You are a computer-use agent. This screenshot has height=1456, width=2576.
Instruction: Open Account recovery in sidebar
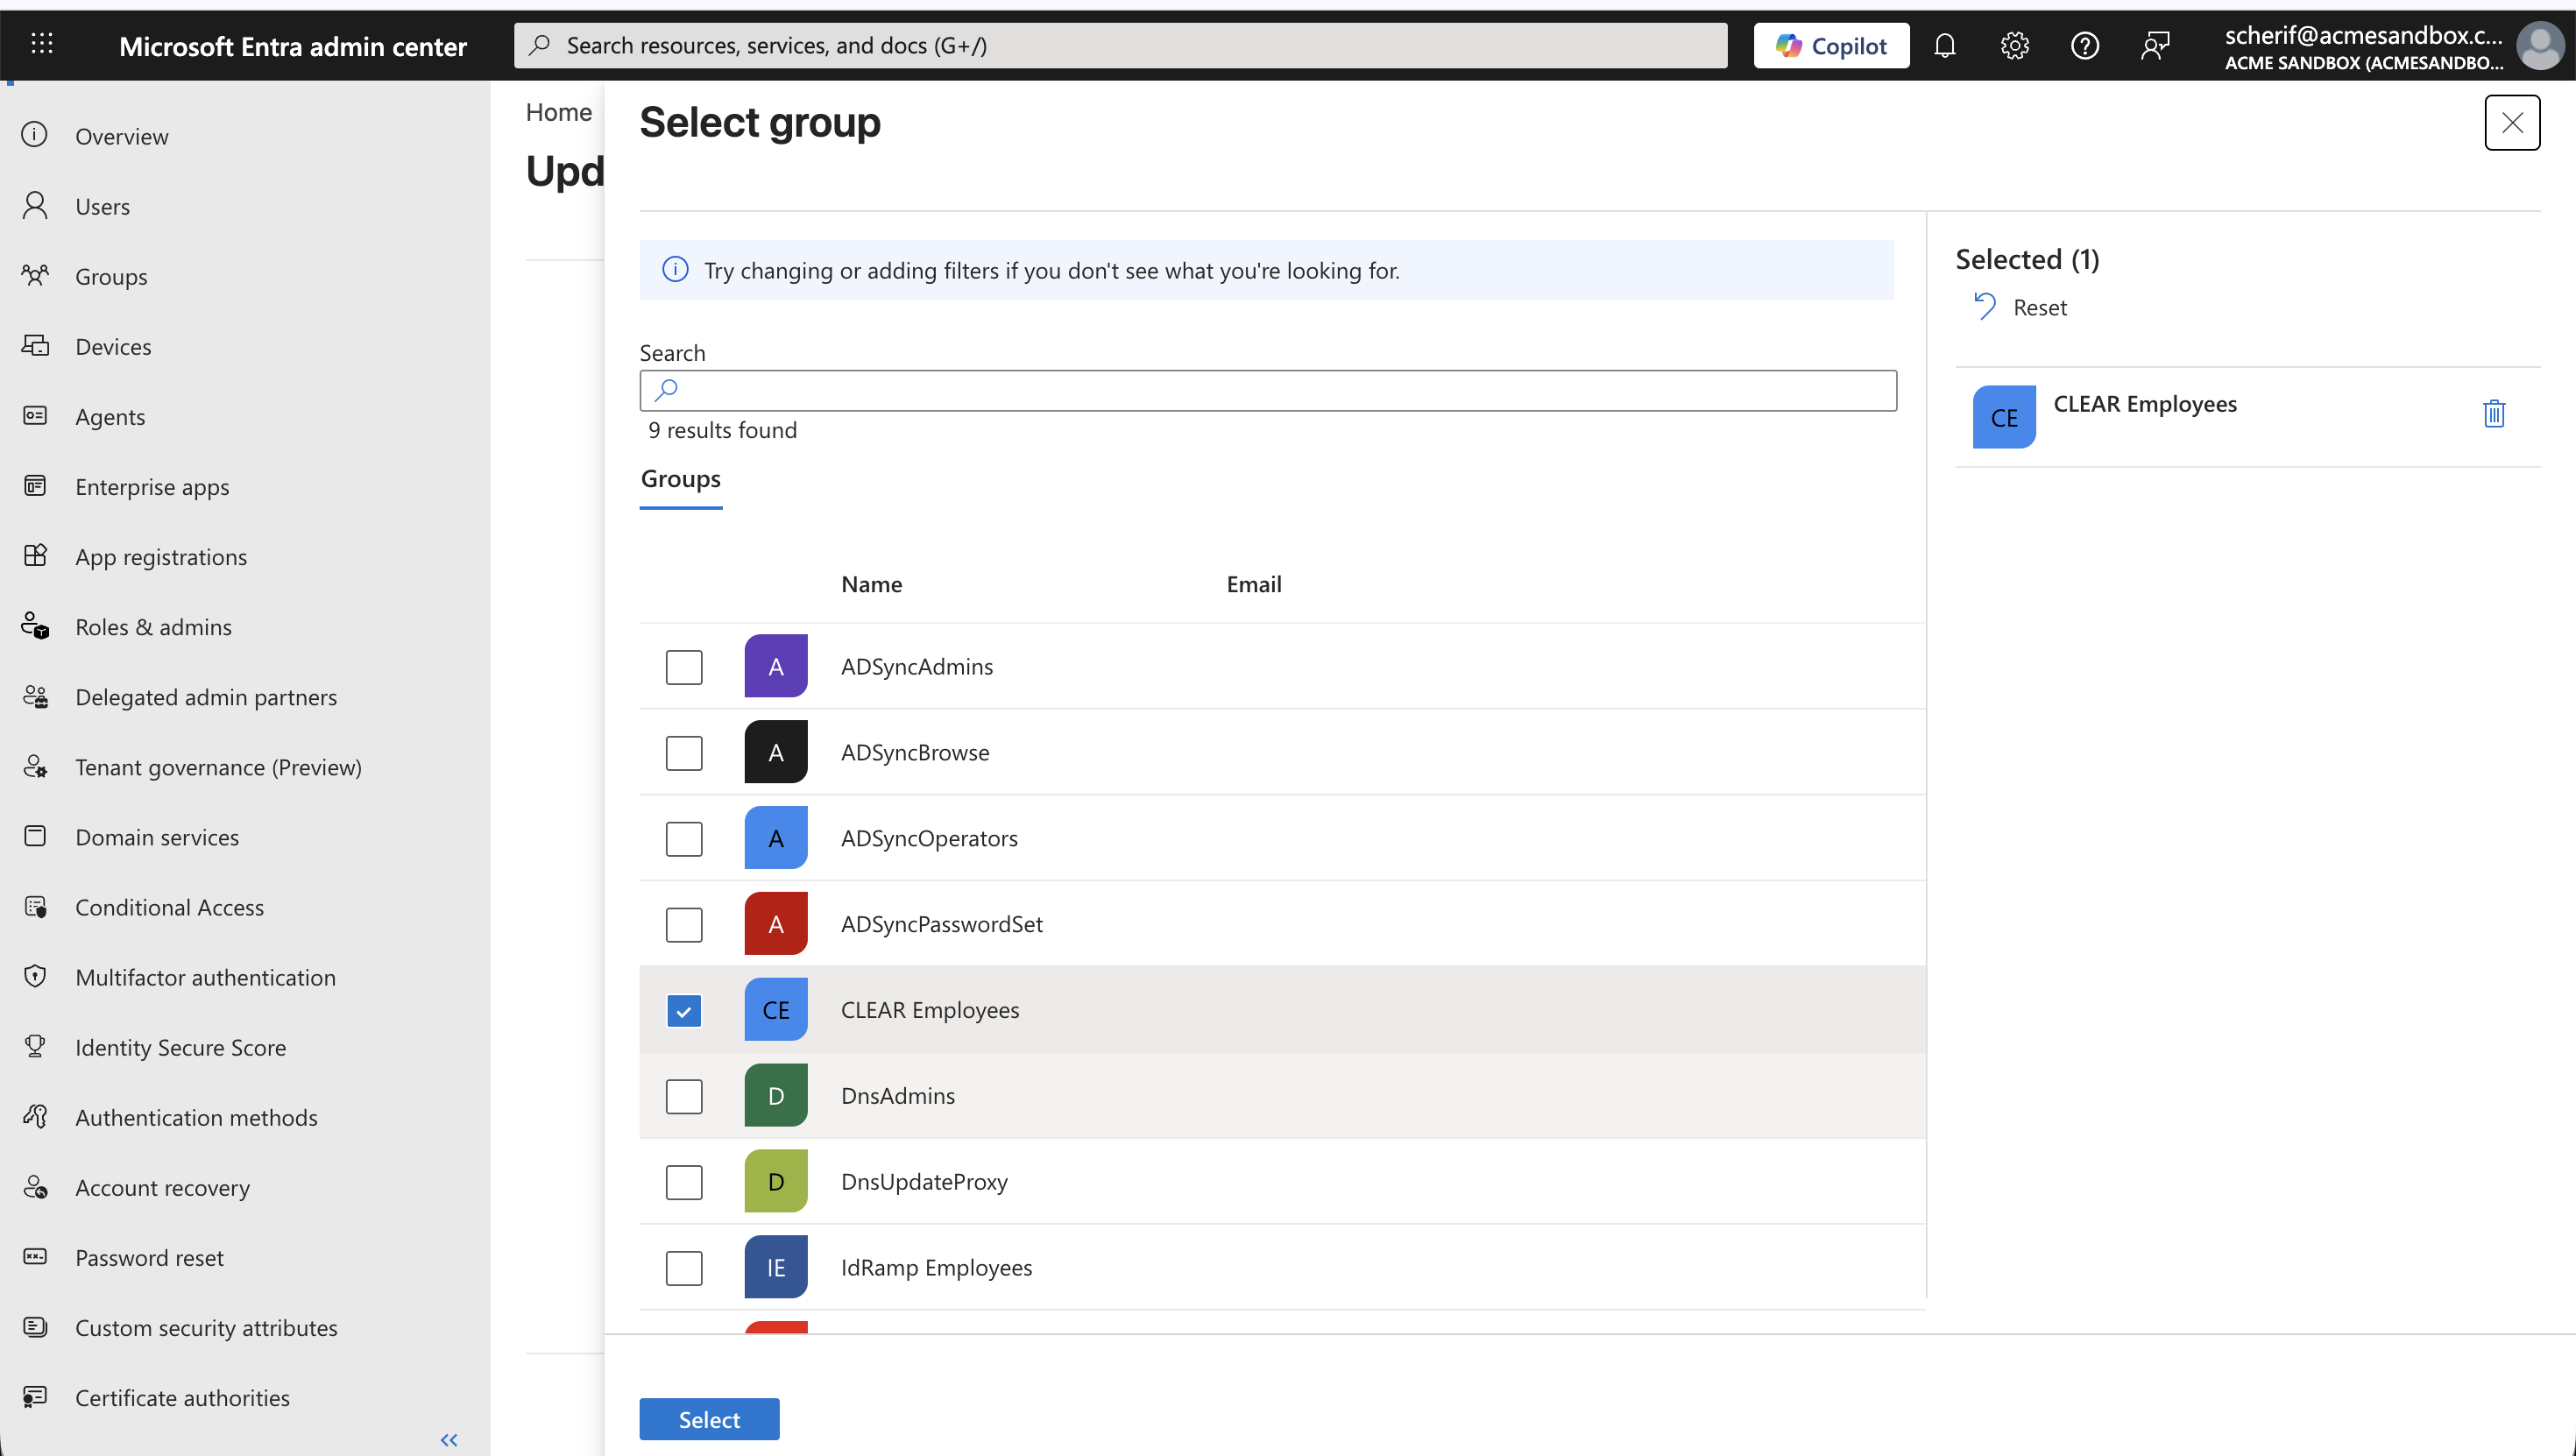tap(162, 1187)
